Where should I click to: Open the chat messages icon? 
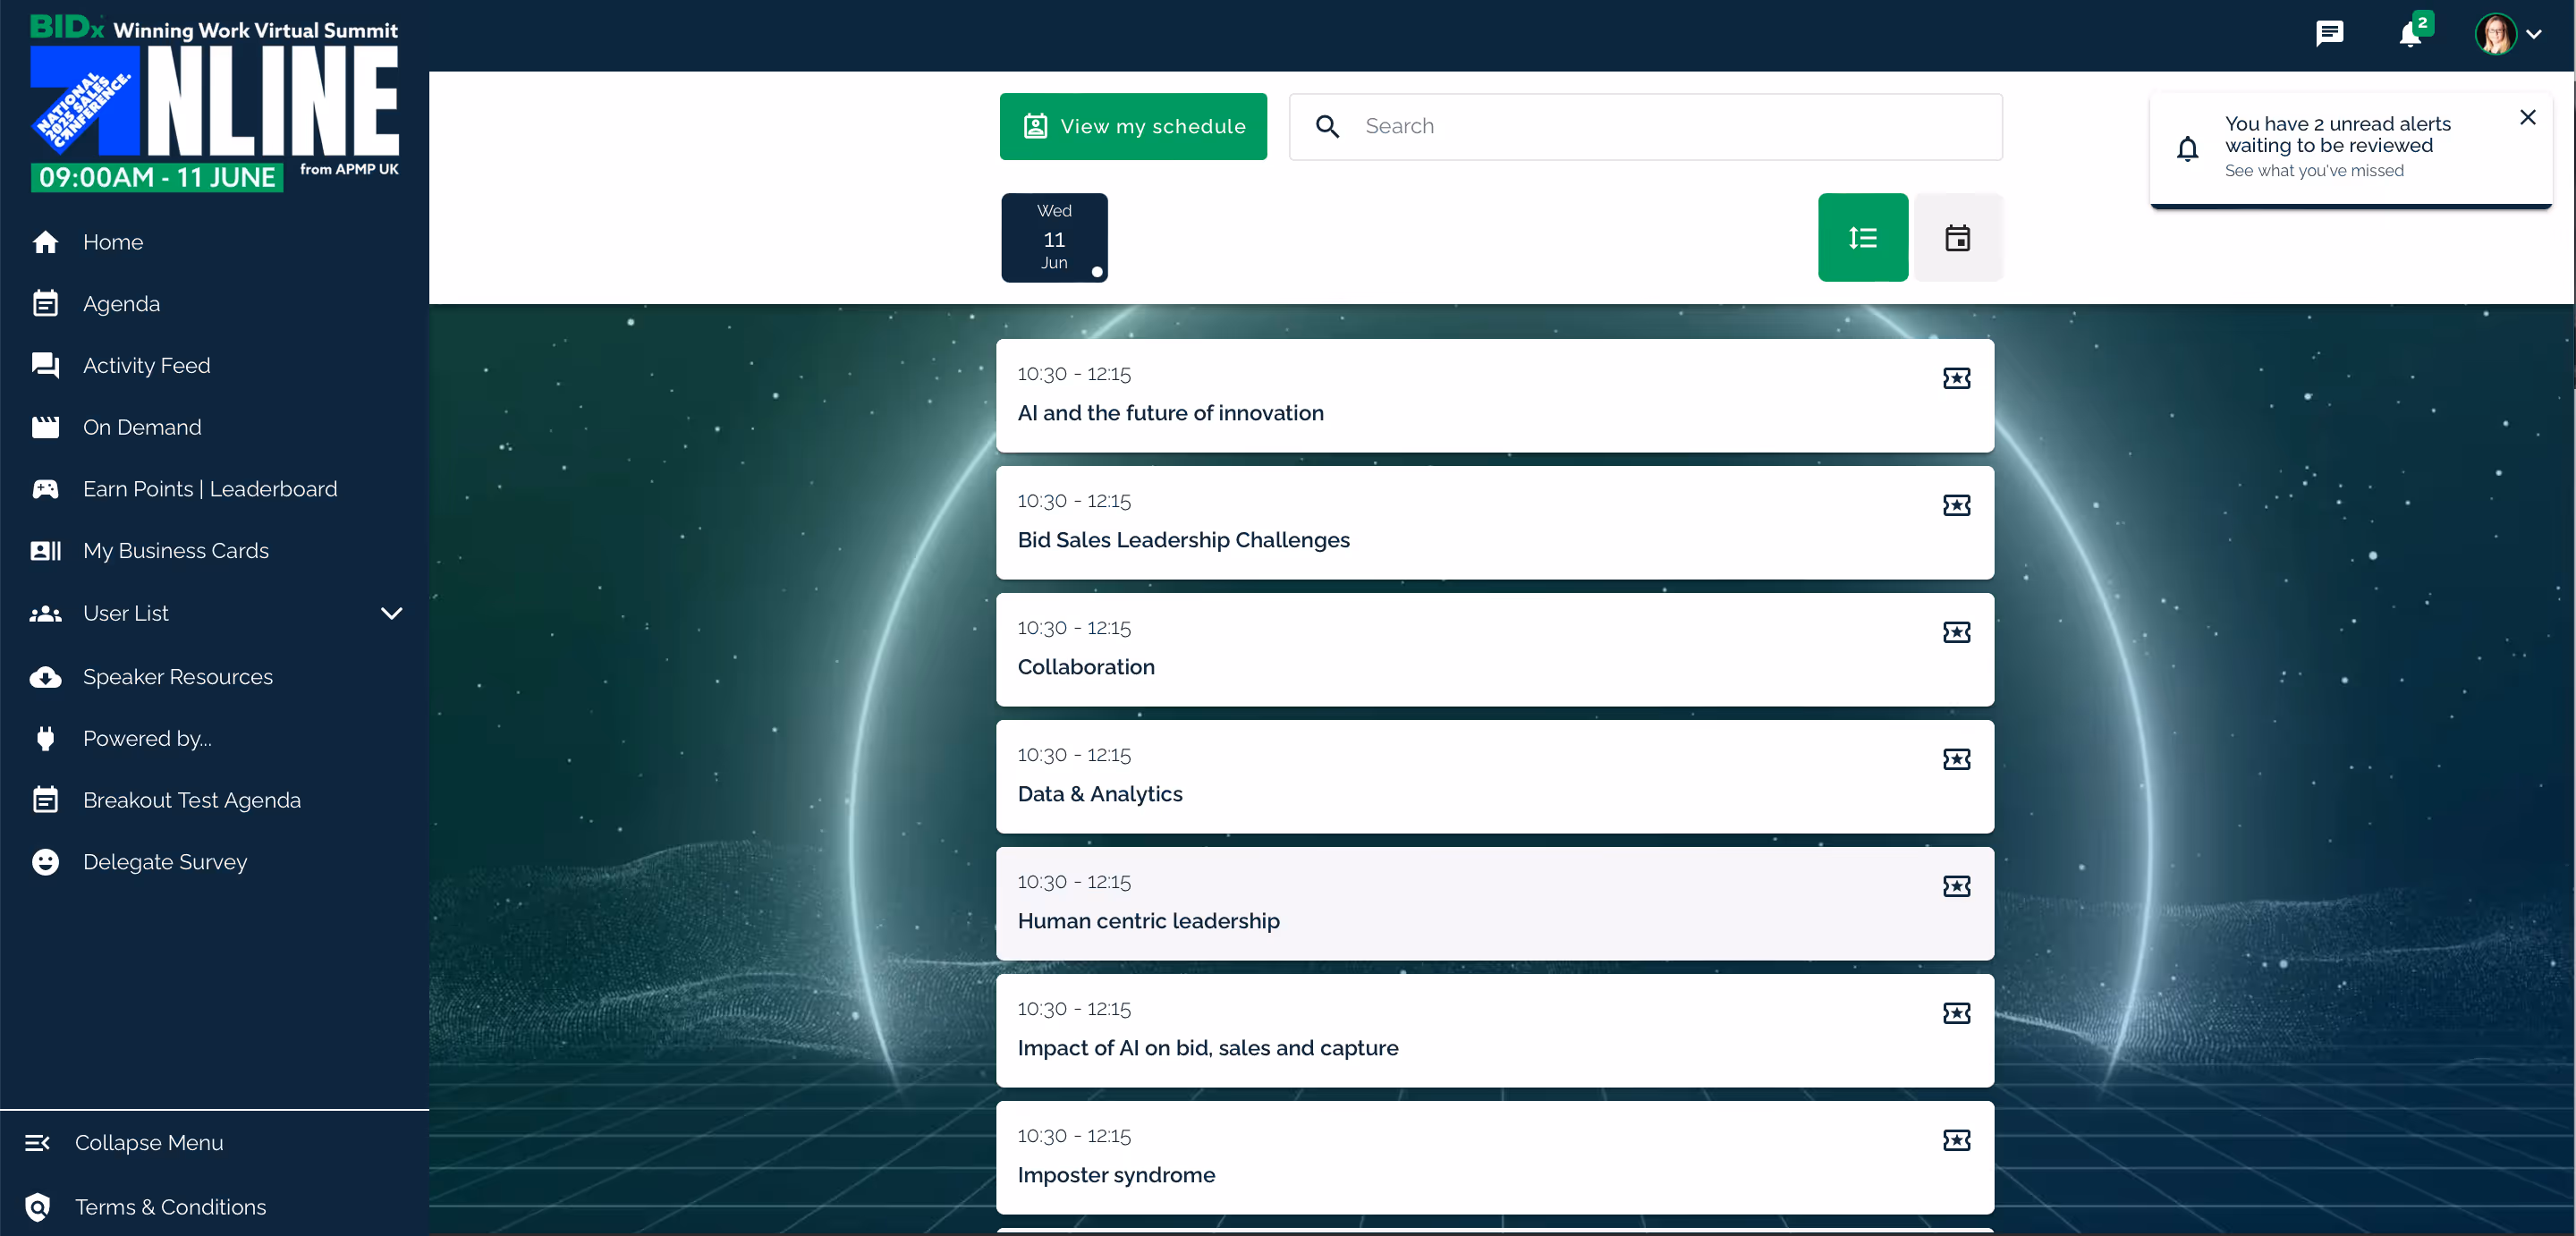tap(2329, 34)
